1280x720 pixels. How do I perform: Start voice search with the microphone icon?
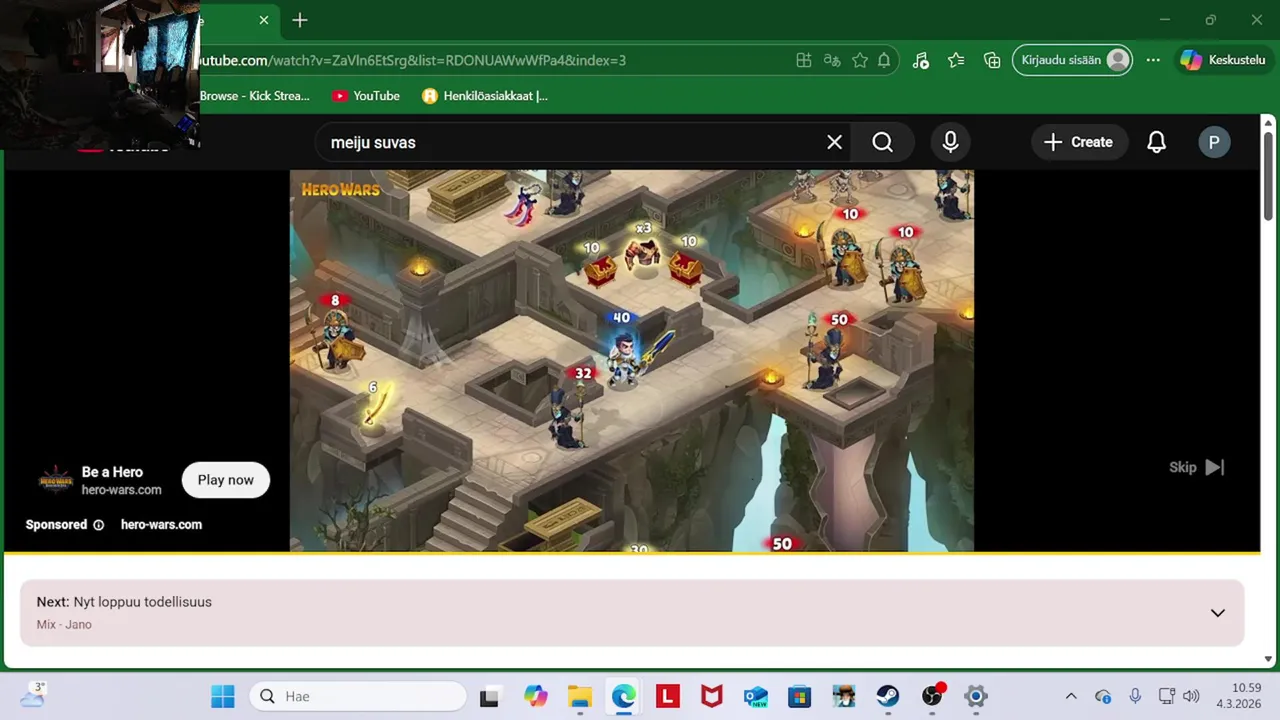[x=950, y=142]
